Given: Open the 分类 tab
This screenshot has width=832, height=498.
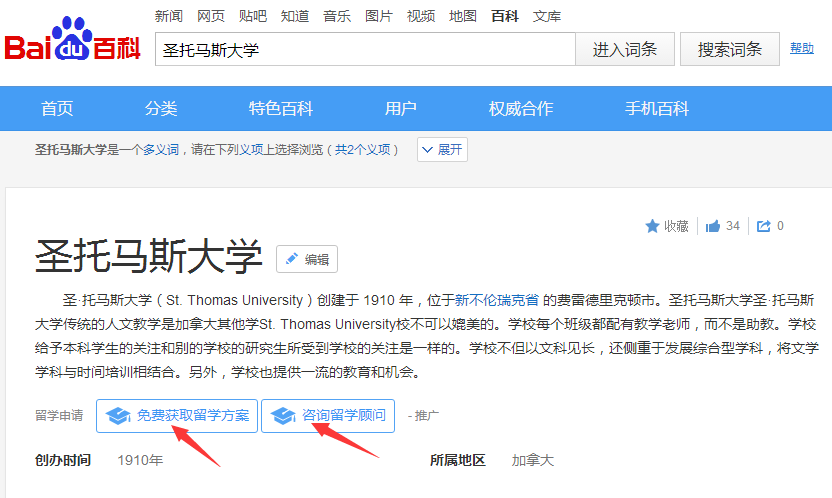Looking at the screenshot, I should 161,109.
